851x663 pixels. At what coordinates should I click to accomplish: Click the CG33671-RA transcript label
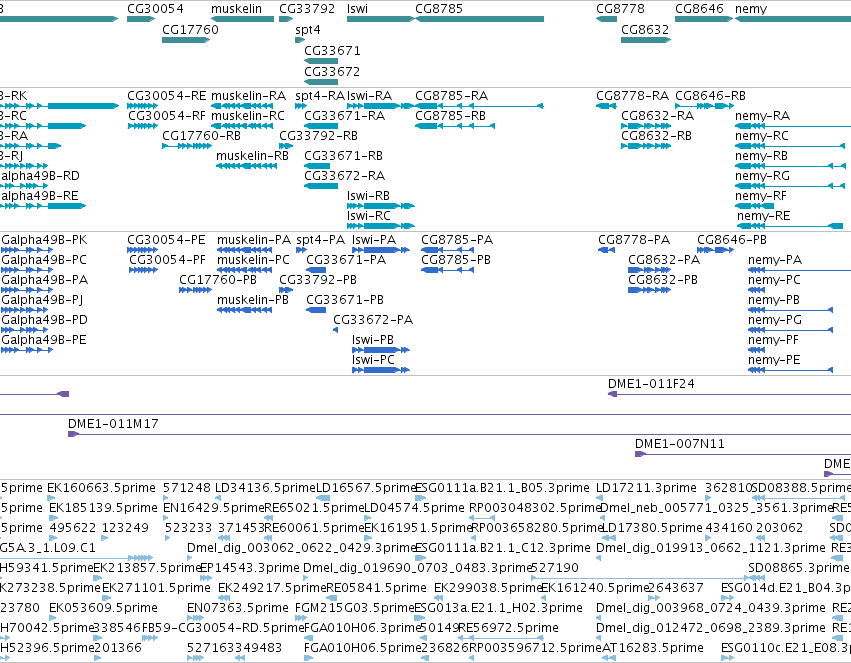[x=344, y=116]
